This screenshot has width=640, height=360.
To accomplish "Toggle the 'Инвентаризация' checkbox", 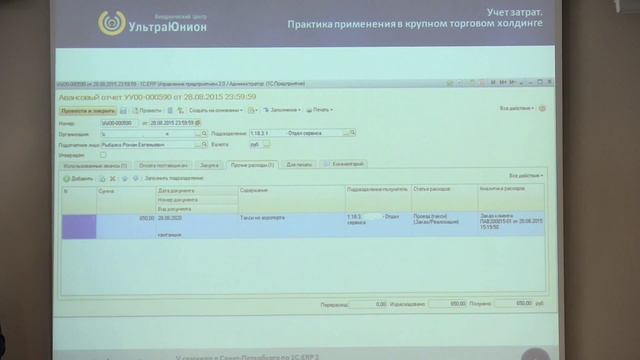I will pyautogui.click(x=103, y=155).
